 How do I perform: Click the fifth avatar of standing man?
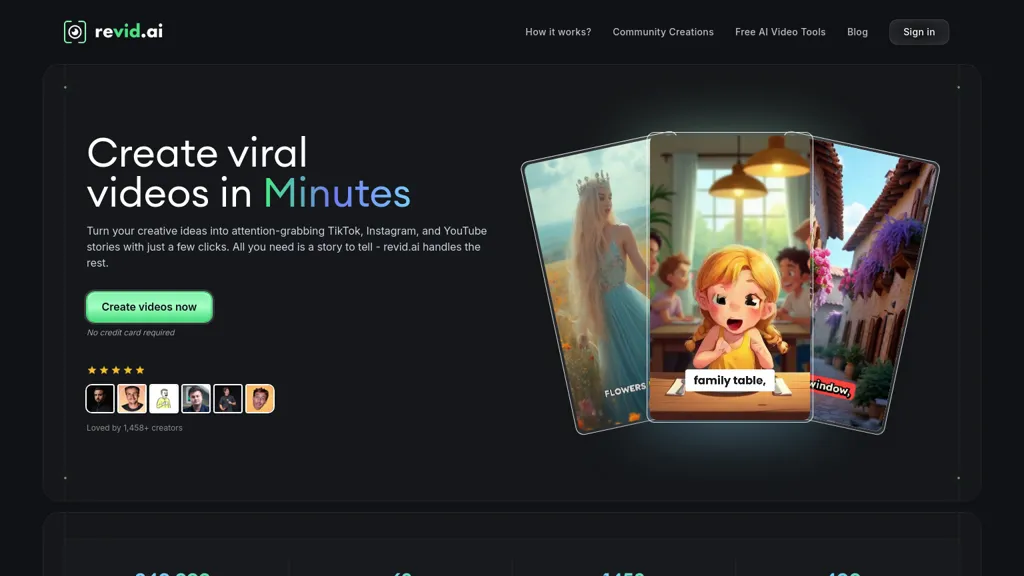point(228,399)
